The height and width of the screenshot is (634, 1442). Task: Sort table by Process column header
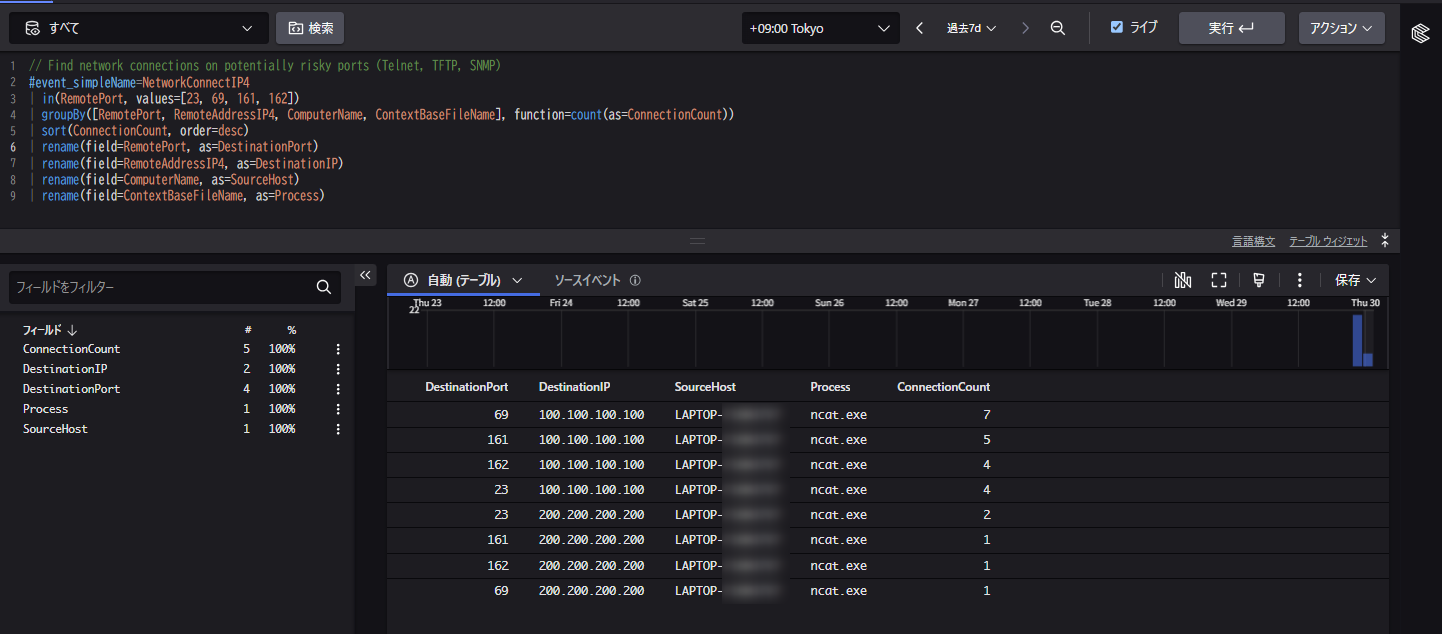click(x=830, y=387)
